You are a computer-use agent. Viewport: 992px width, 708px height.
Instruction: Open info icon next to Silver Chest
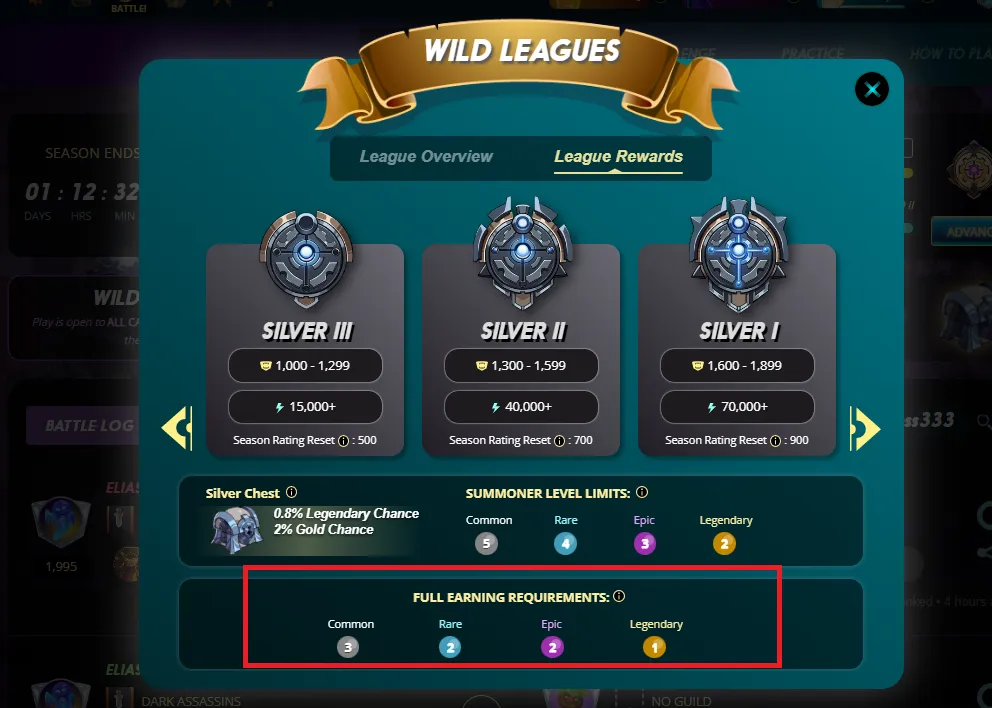(291, 492)
